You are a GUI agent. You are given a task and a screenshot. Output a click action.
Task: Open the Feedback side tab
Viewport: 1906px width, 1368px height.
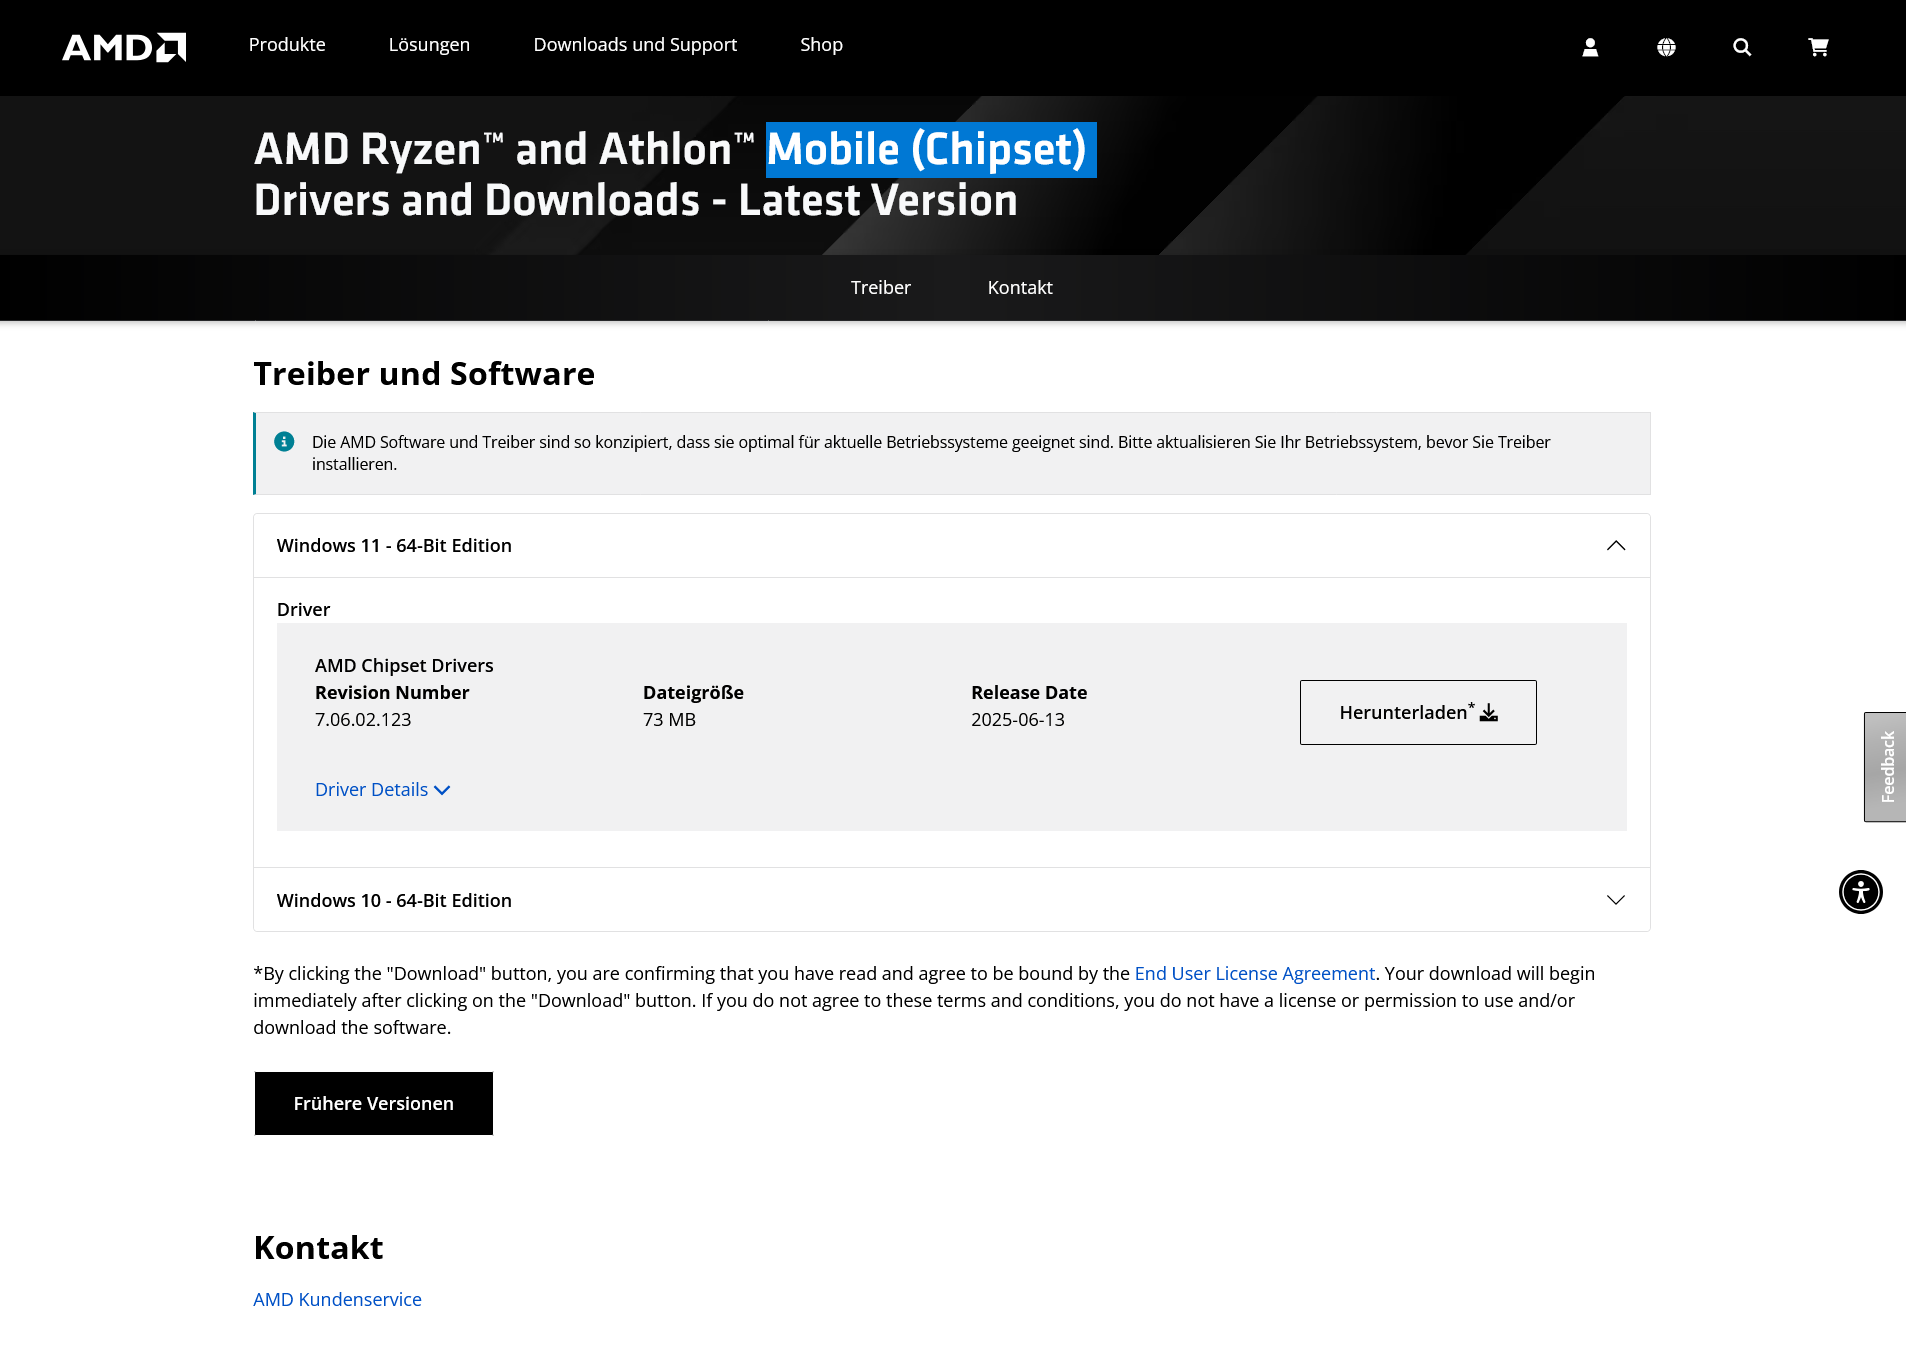click(x=1885, y=767)
